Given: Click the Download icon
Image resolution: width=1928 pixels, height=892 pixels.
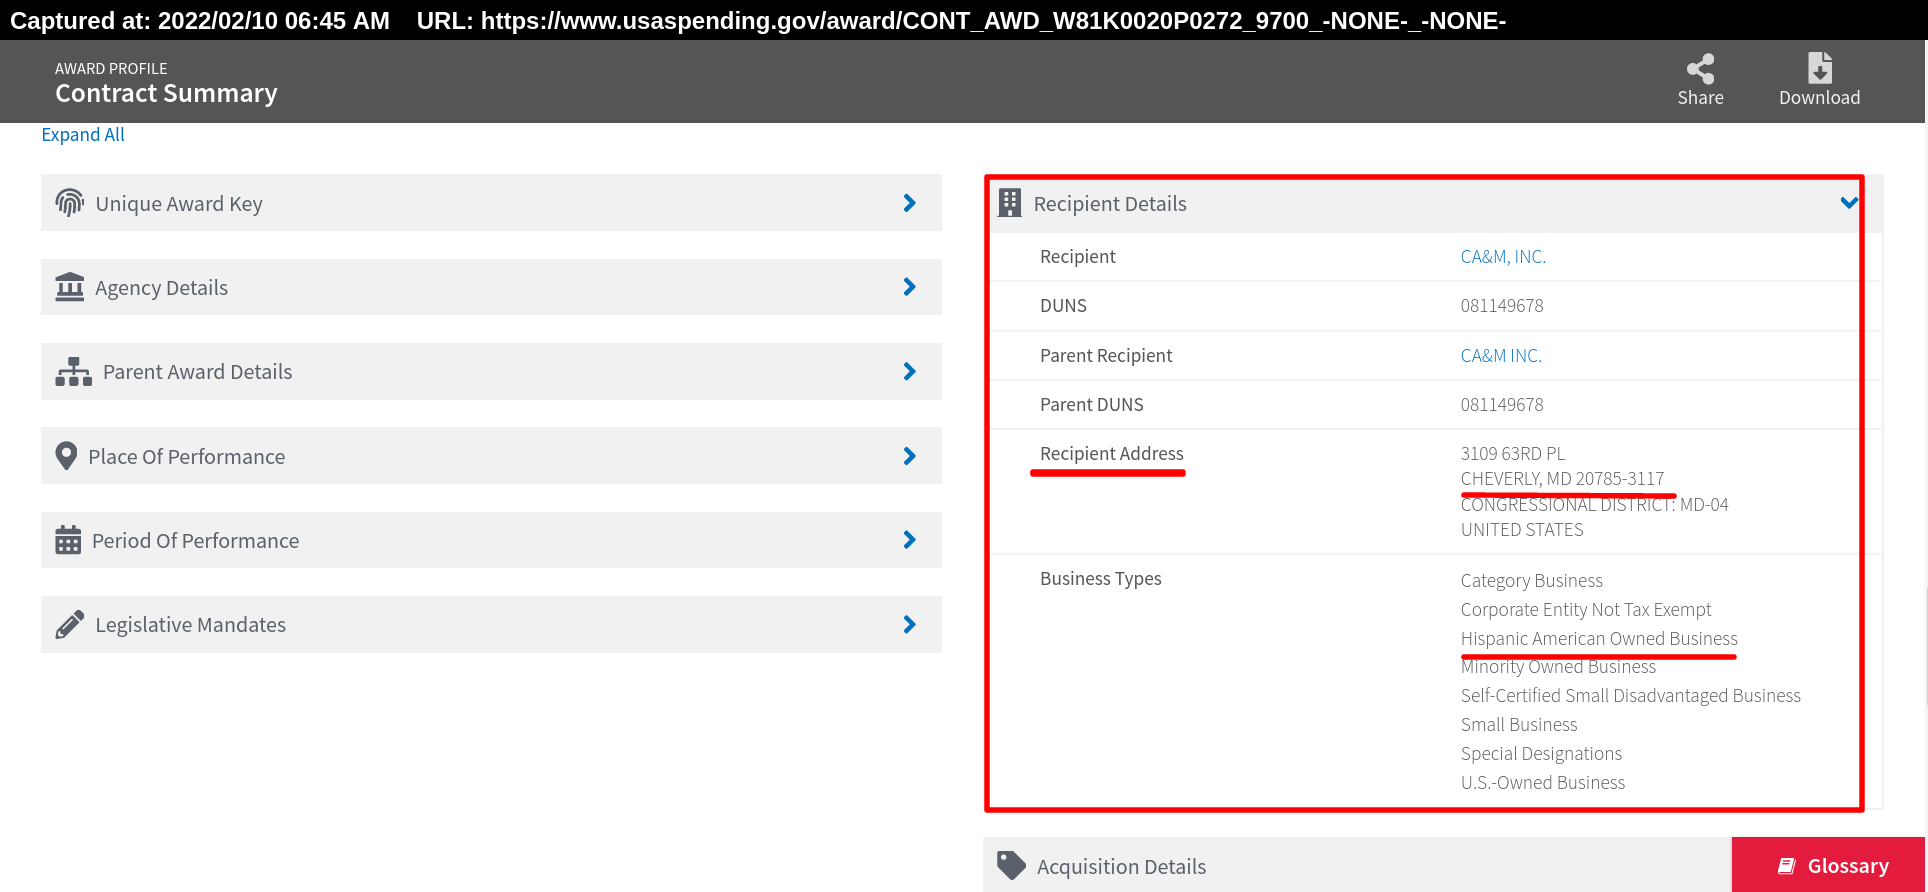Looking at the screenshot, I should click(1820, 68).
